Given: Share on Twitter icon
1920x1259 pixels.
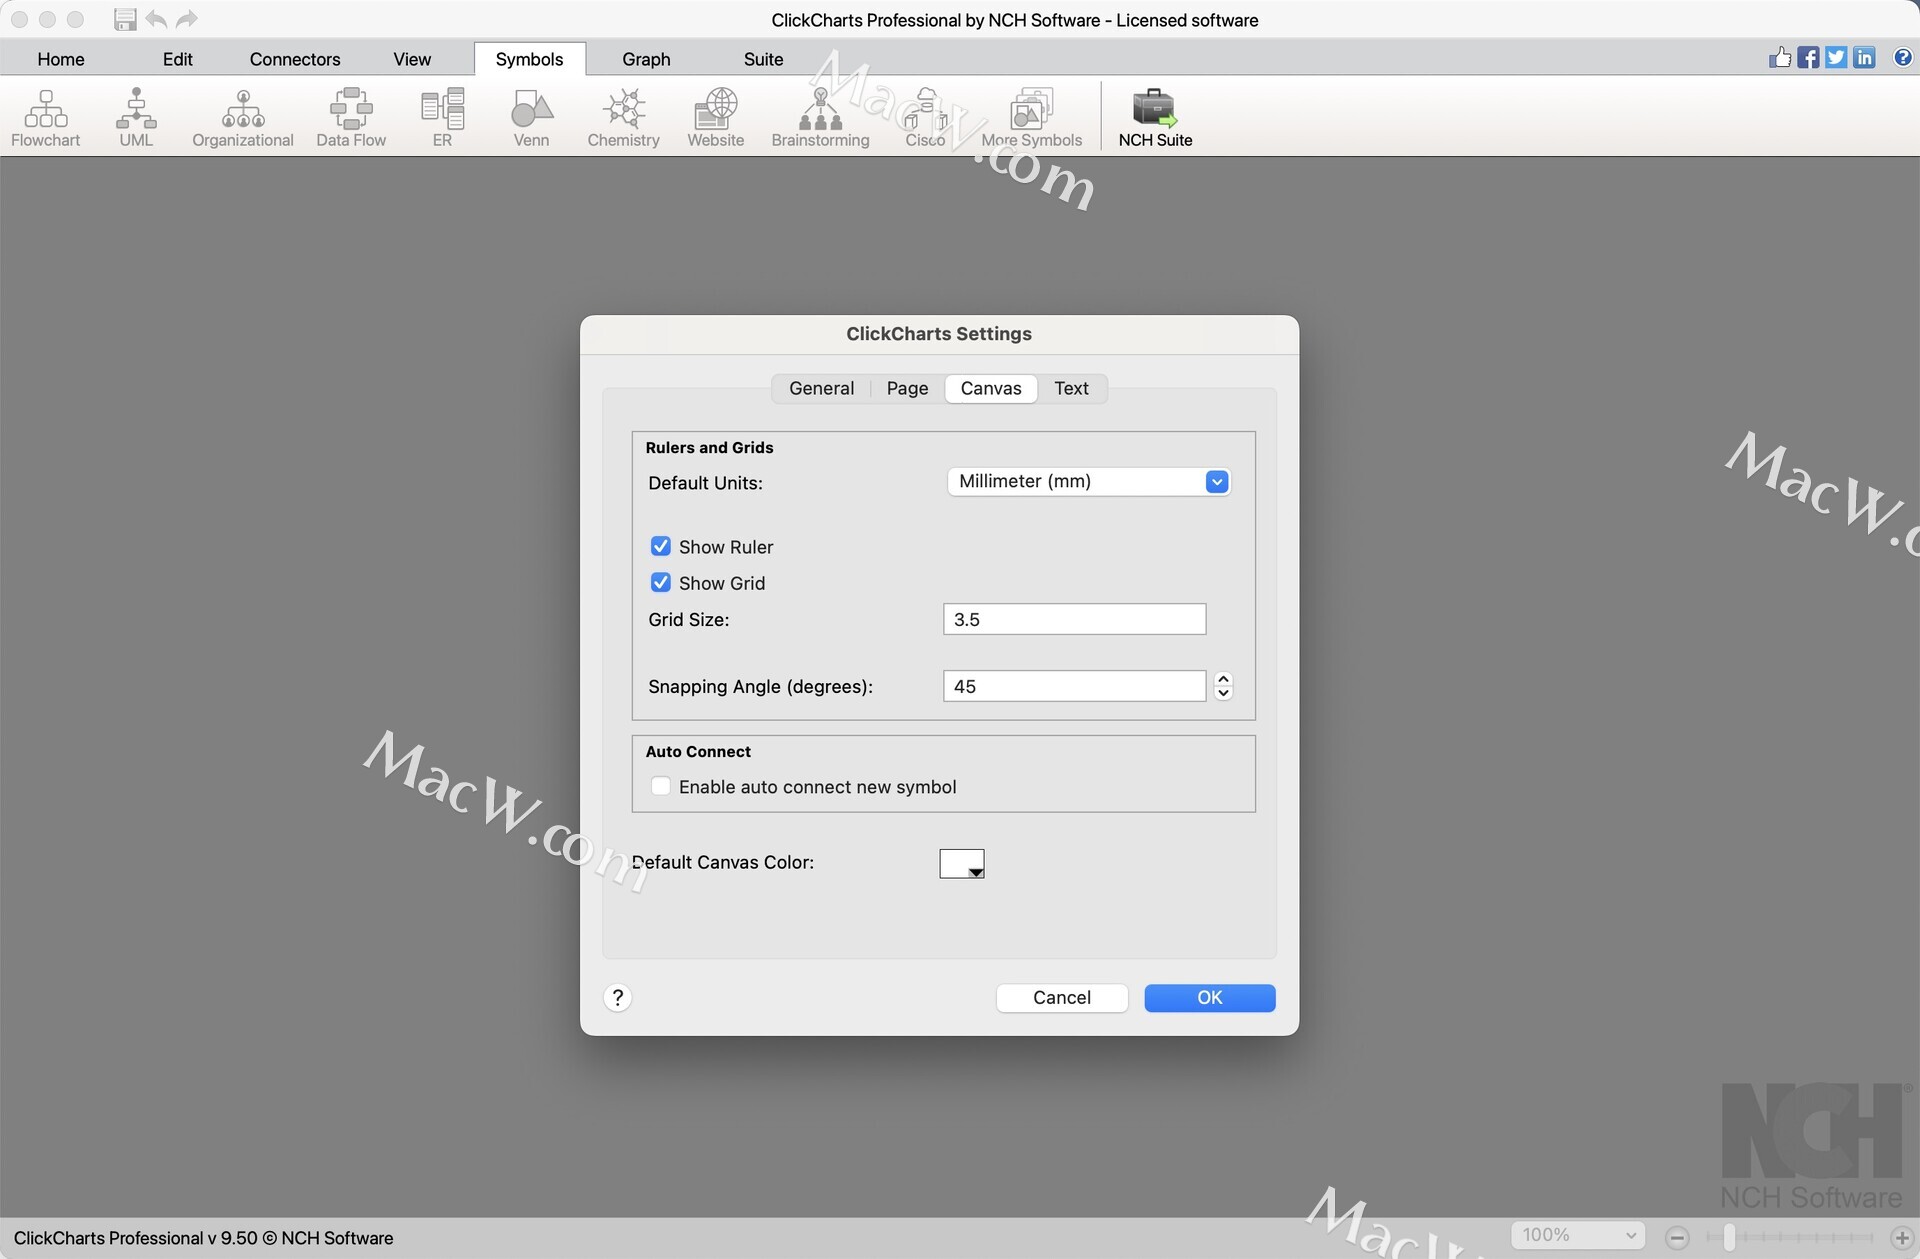Looking at the screenshot, I should click(x=1836, y=57).
